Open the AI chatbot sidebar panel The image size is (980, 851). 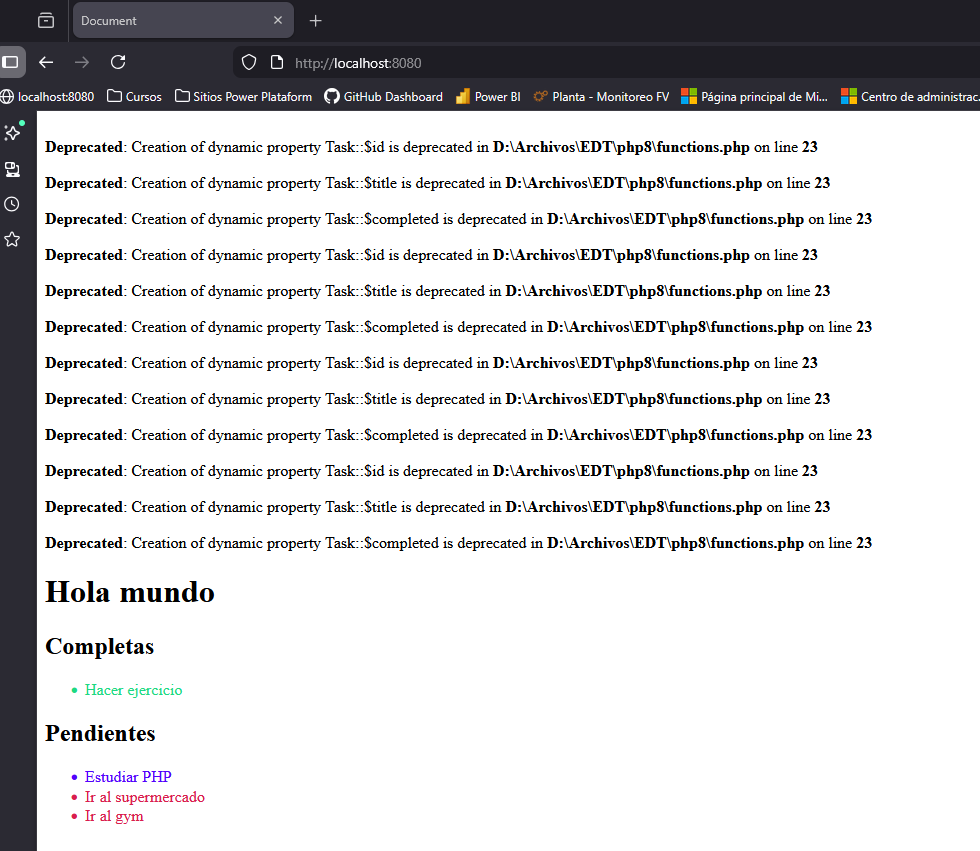12,133
